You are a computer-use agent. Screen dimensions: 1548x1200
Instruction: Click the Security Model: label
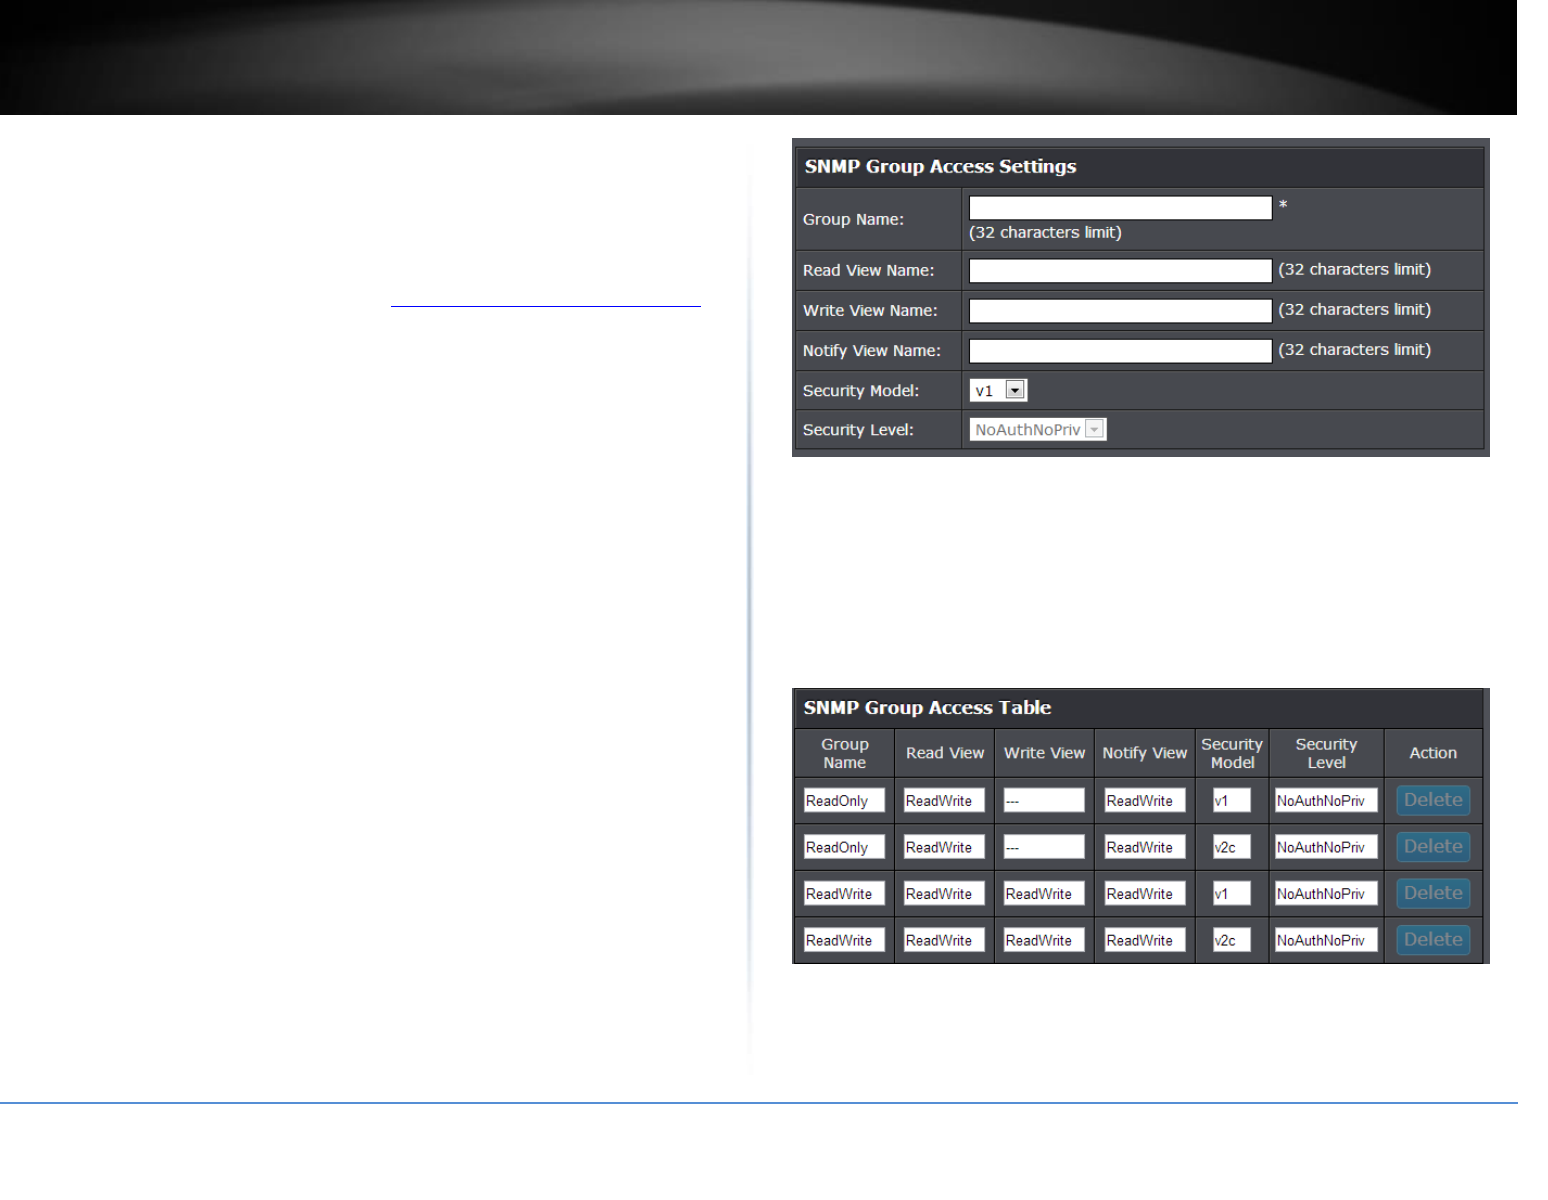(860, 391)
